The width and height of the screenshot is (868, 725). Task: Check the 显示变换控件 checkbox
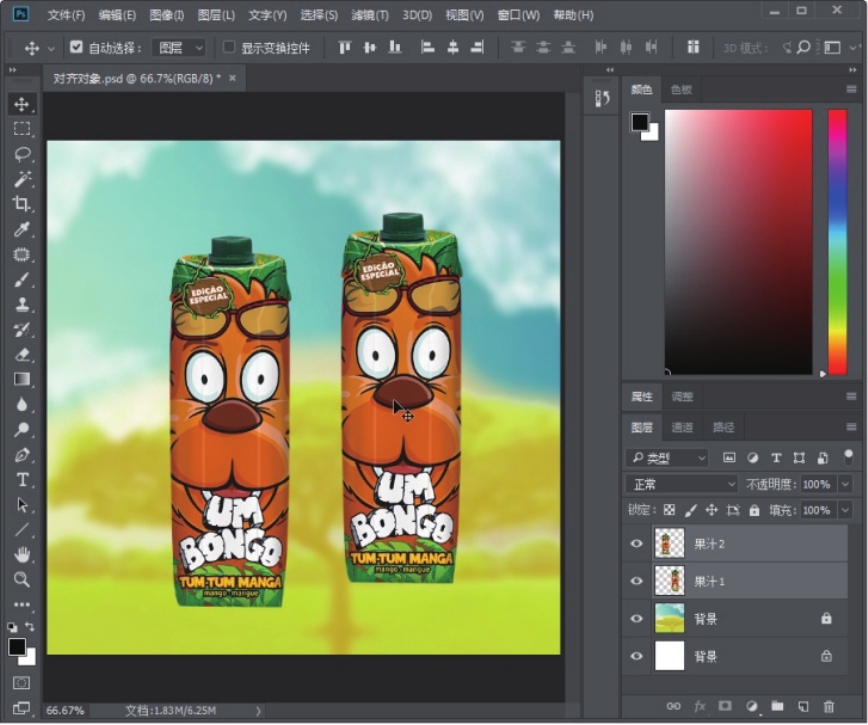click(229, 48)
